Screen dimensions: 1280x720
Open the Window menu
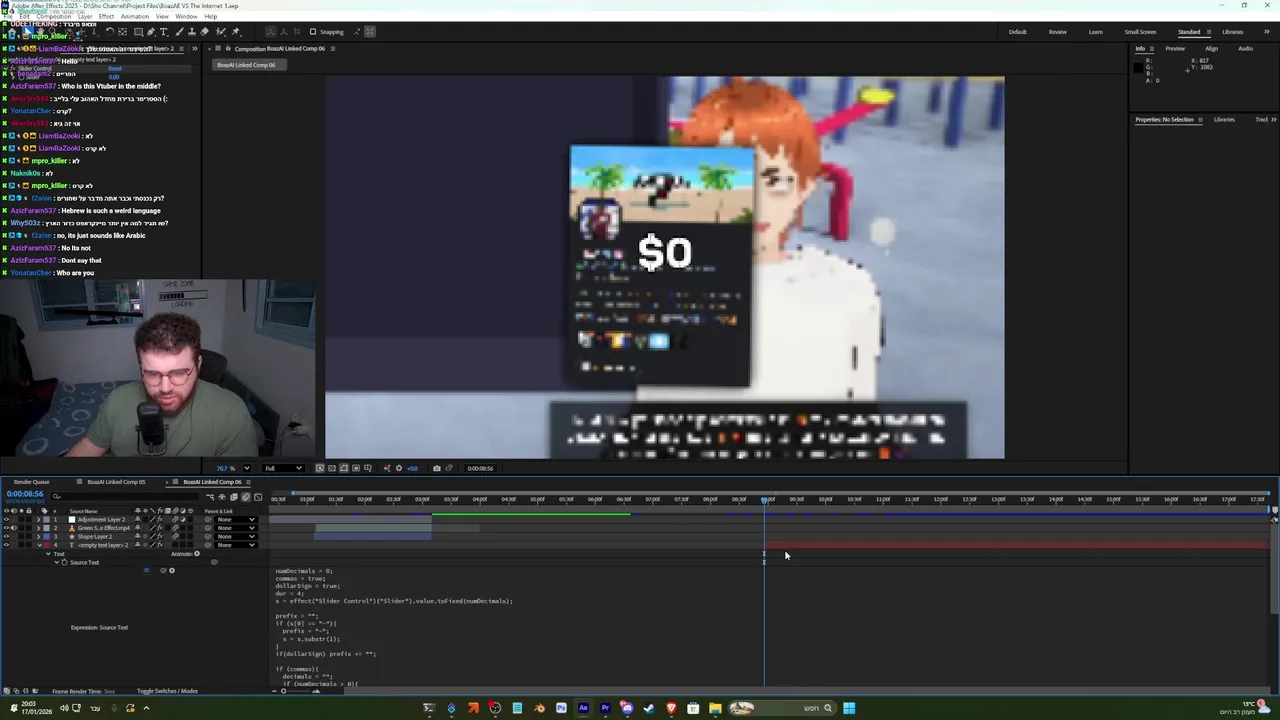point(186,16)
